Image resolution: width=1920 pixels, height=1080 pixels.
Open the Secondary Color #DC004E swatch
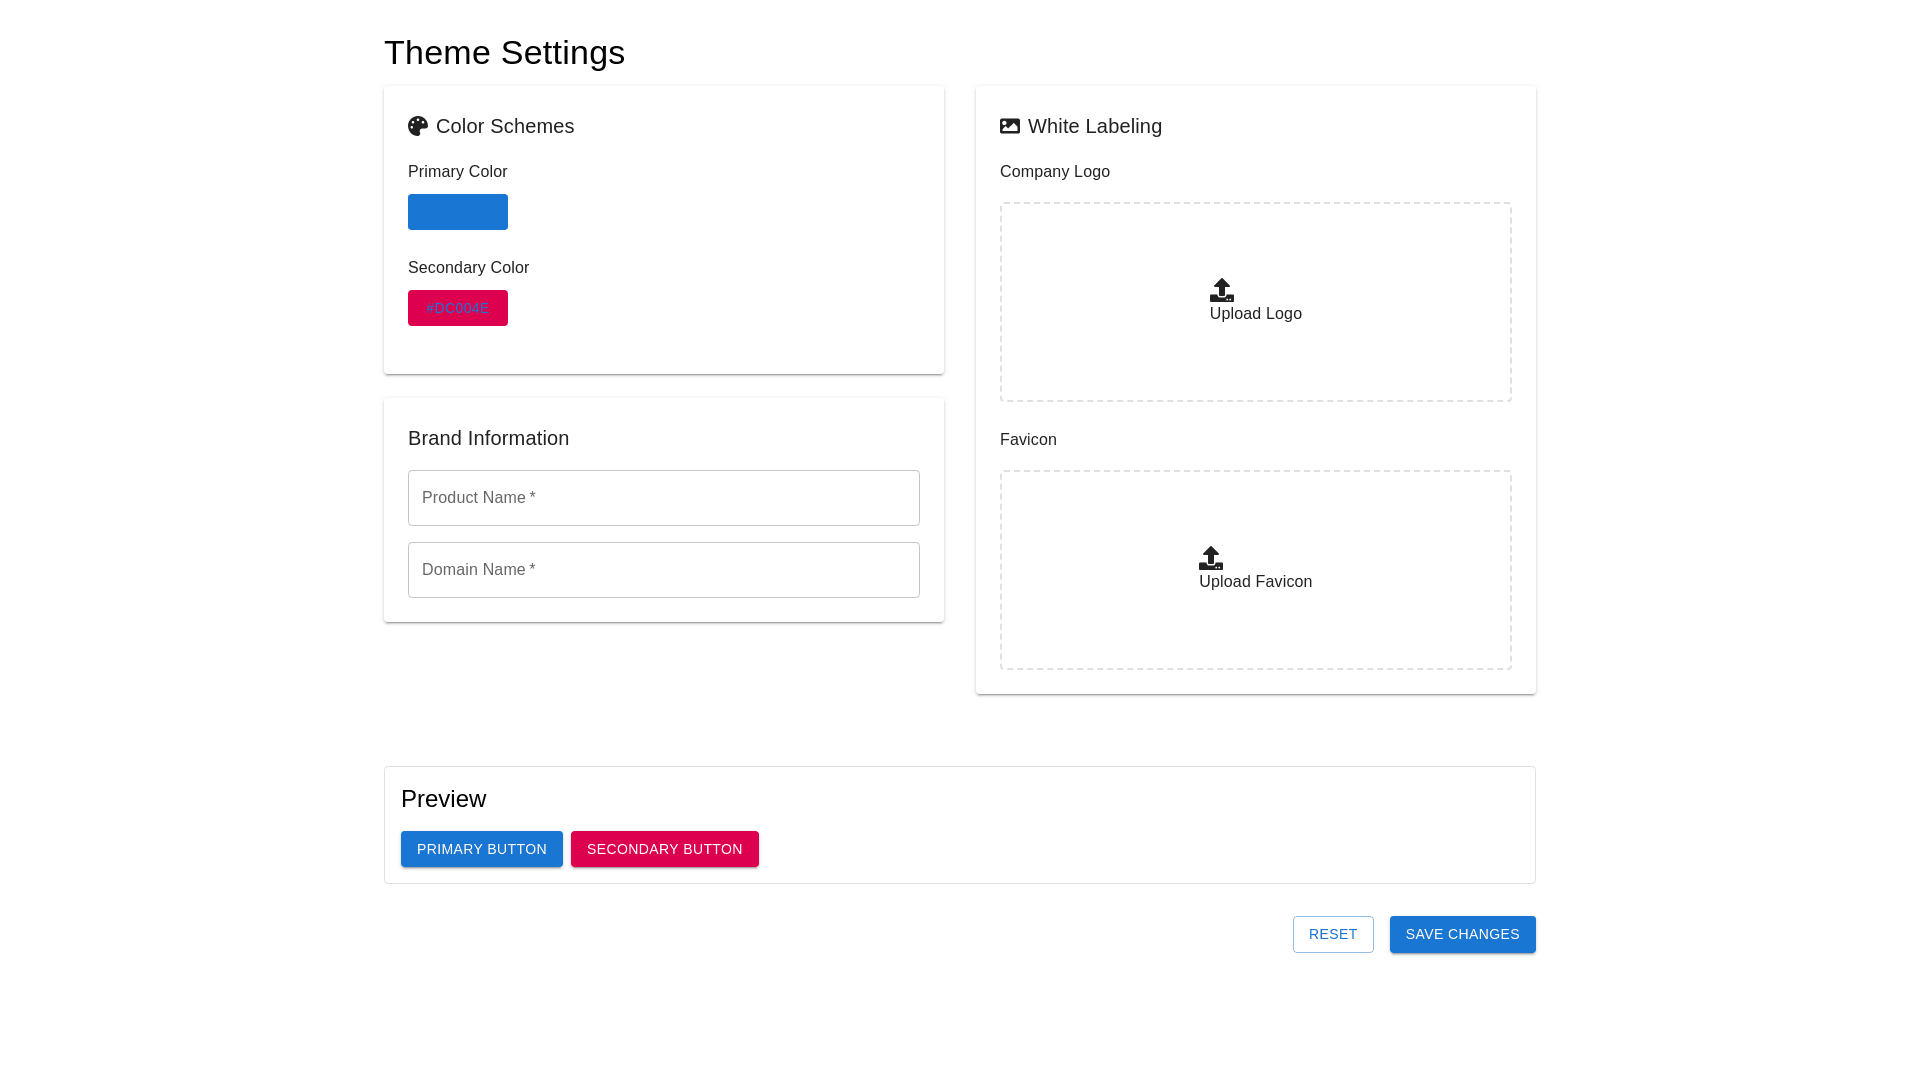coord(458,308)
